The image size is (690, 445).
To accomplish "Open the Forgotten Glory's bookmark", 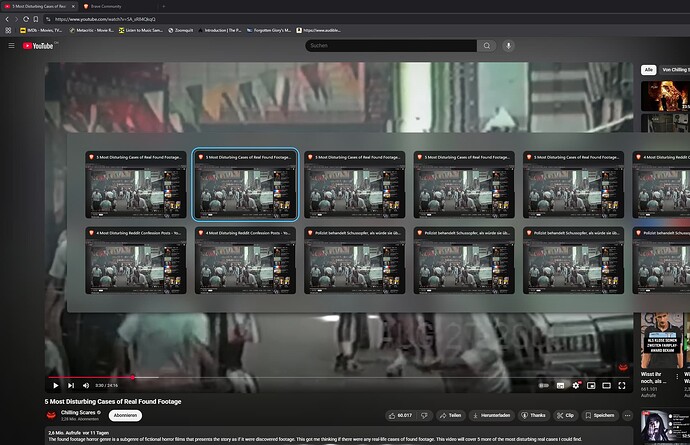I will click(x=269, y=30).
